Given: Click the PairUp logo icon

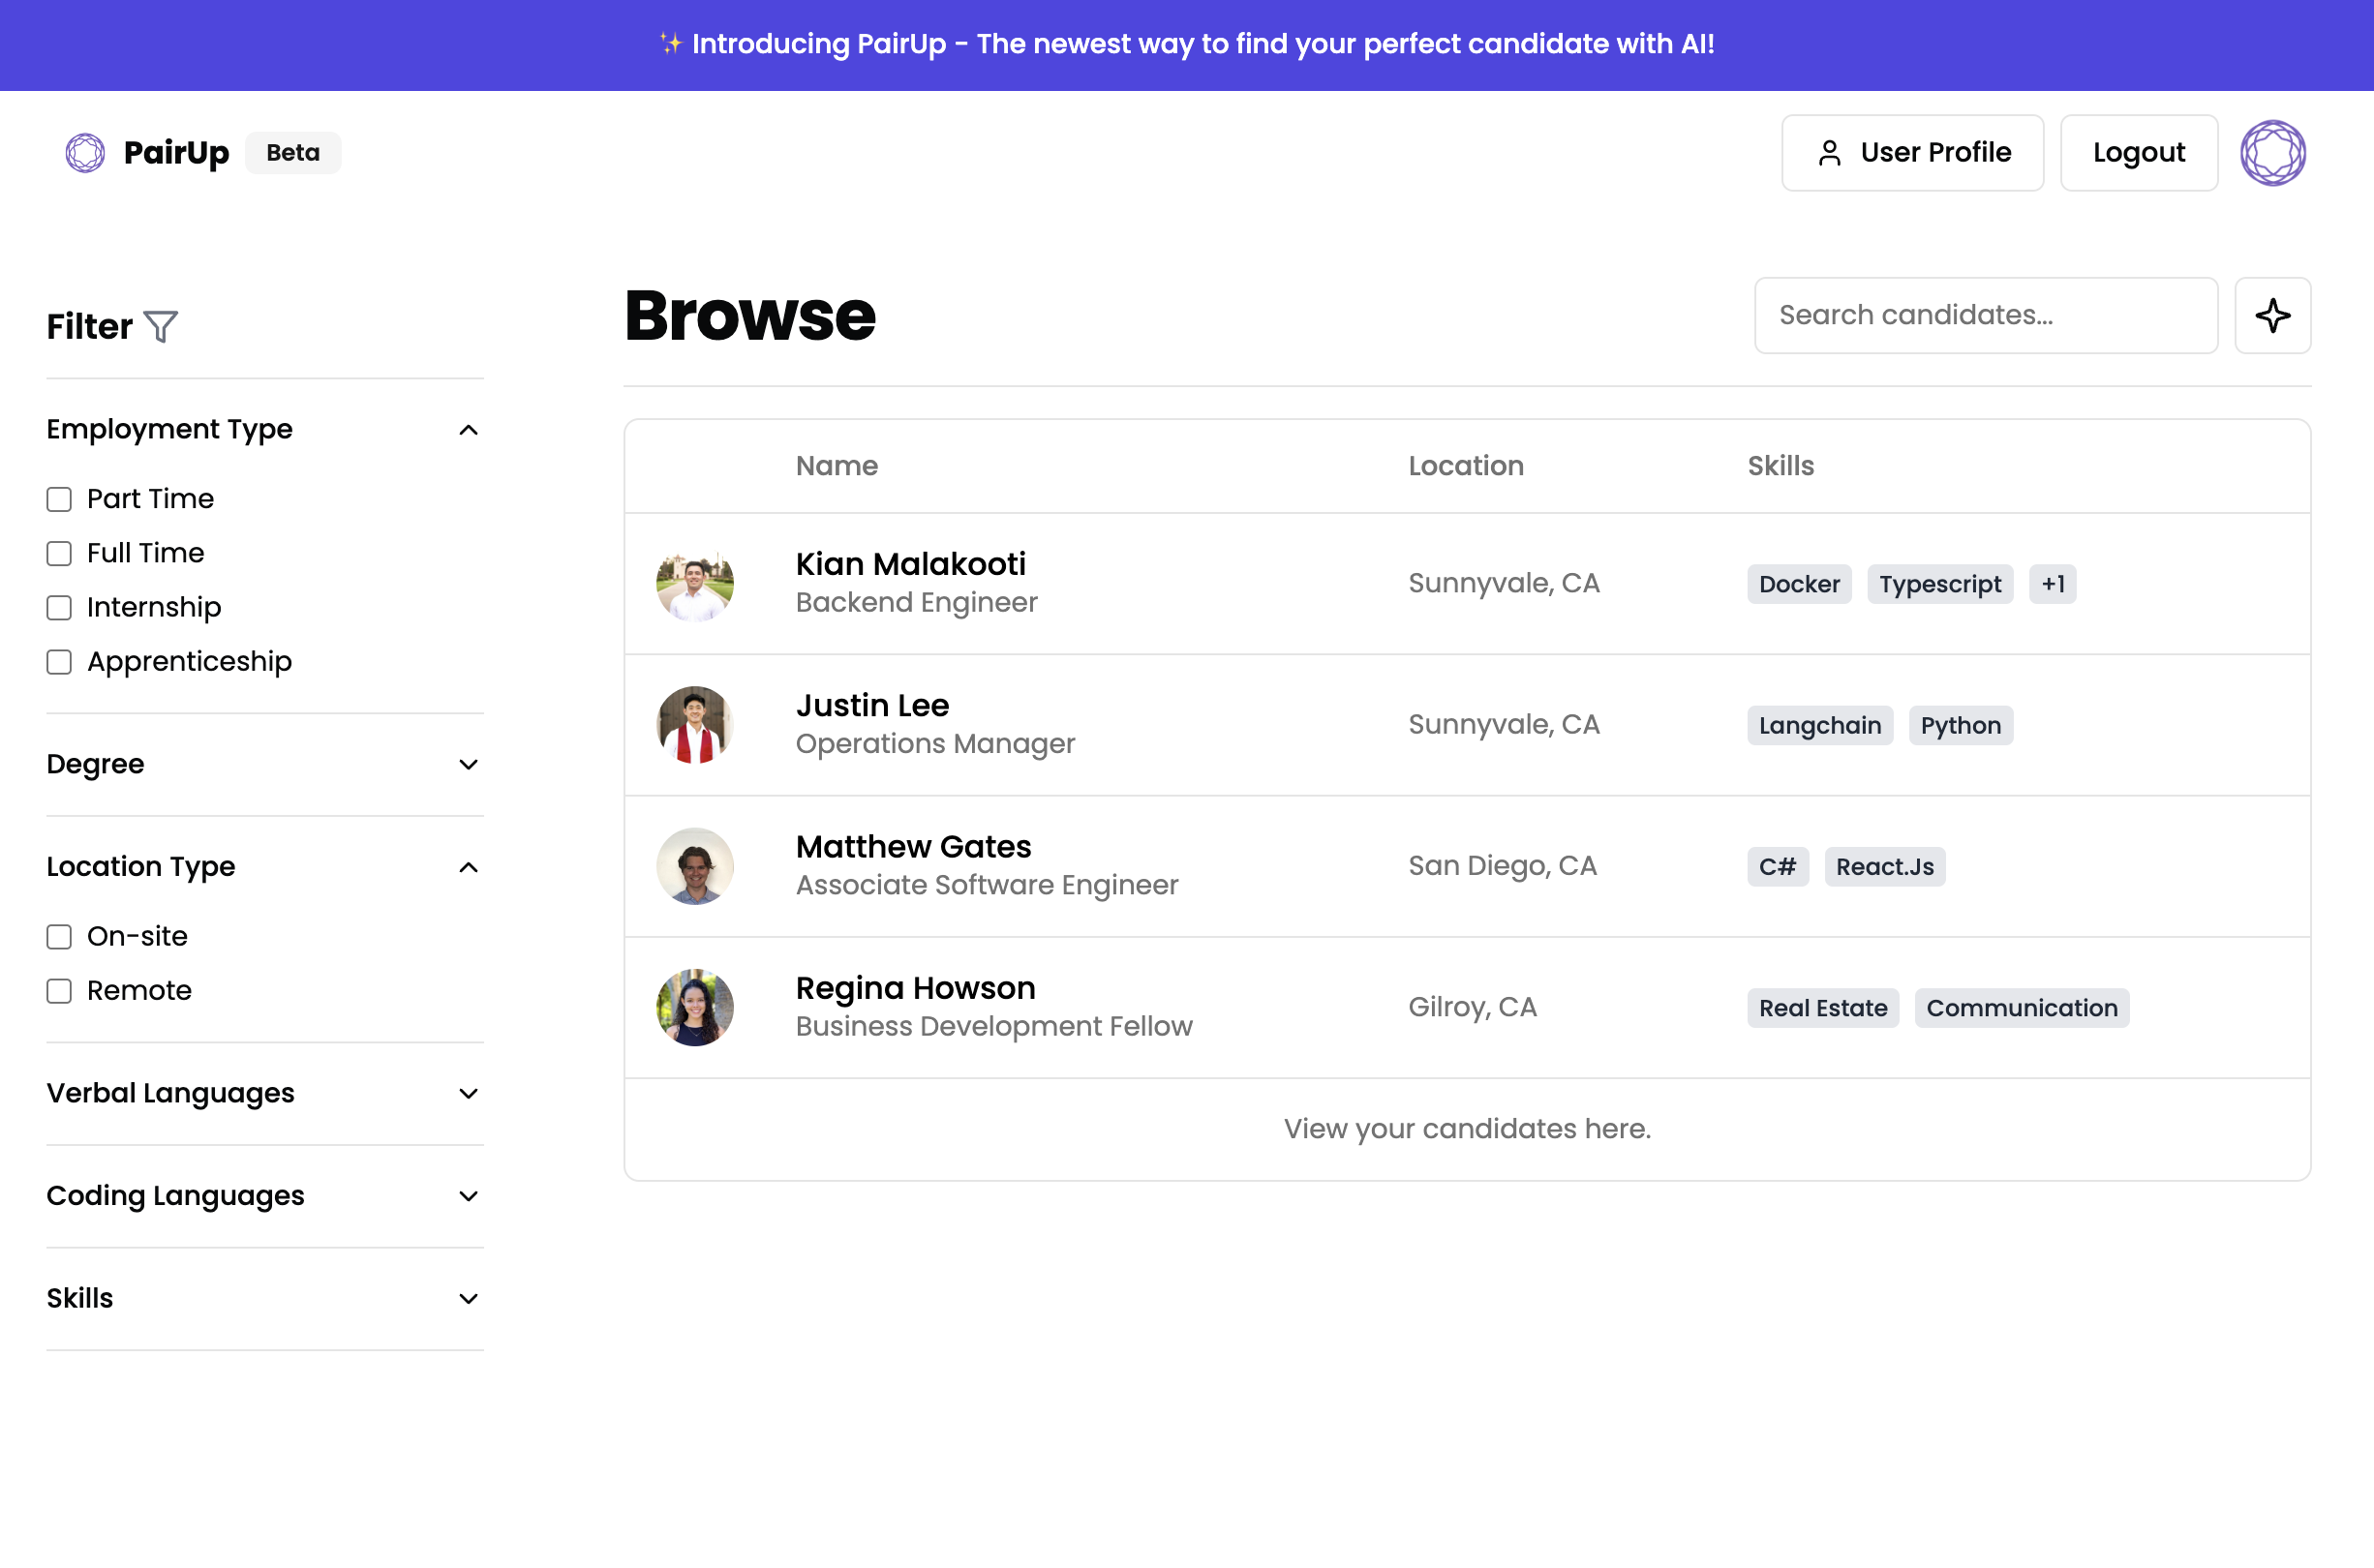Looking at the screenshot, I should (85, 153).
